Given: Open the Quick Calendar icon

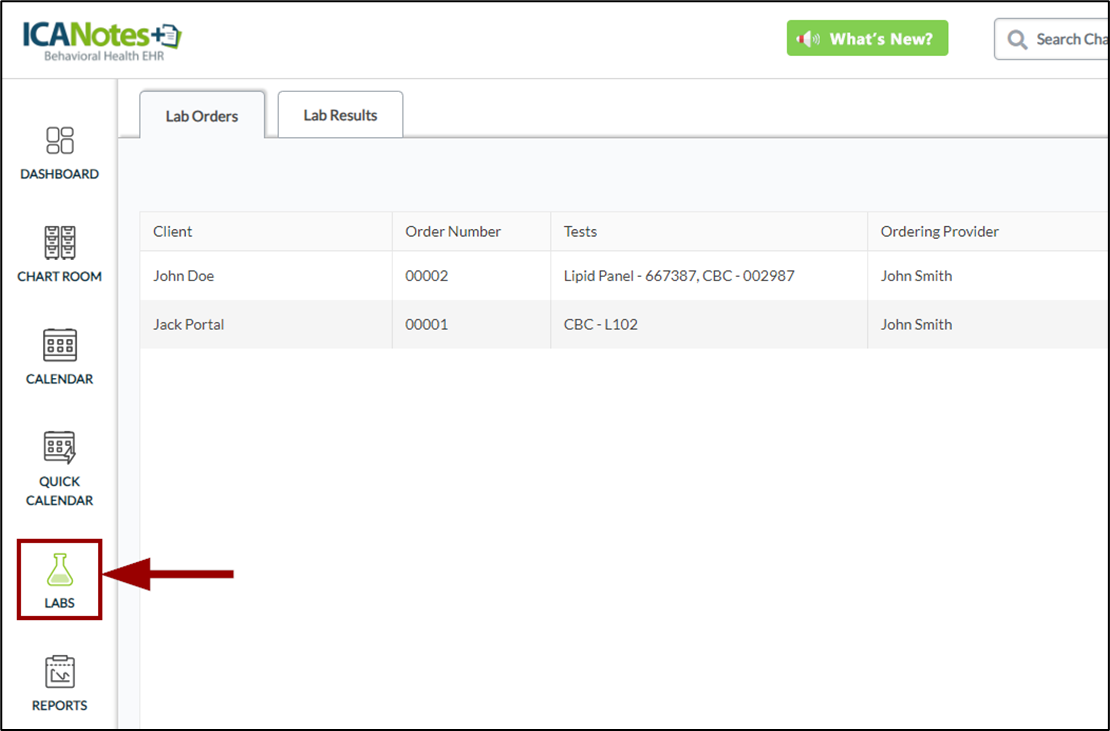Looking at the screenshot, I should click(x=60, y=447).
